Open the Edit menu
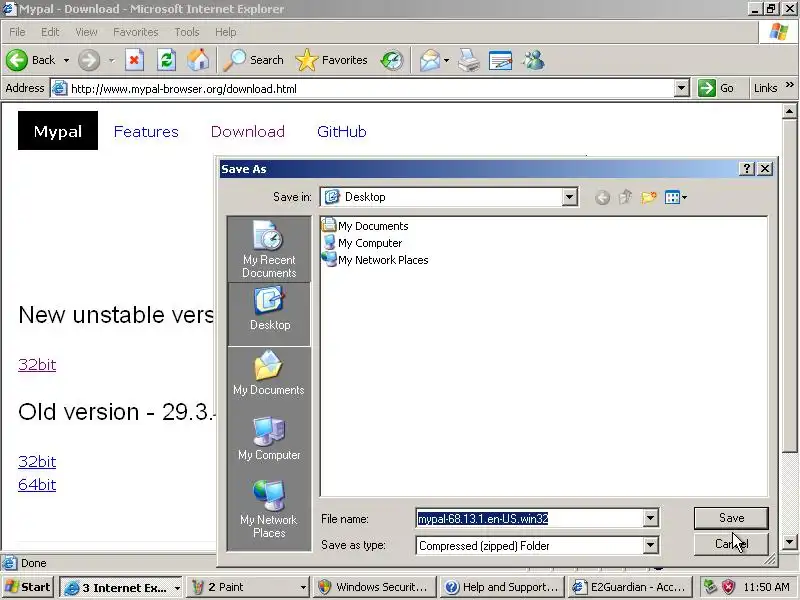This screenshot has height=600, width=800. click(x=50, y=32)
